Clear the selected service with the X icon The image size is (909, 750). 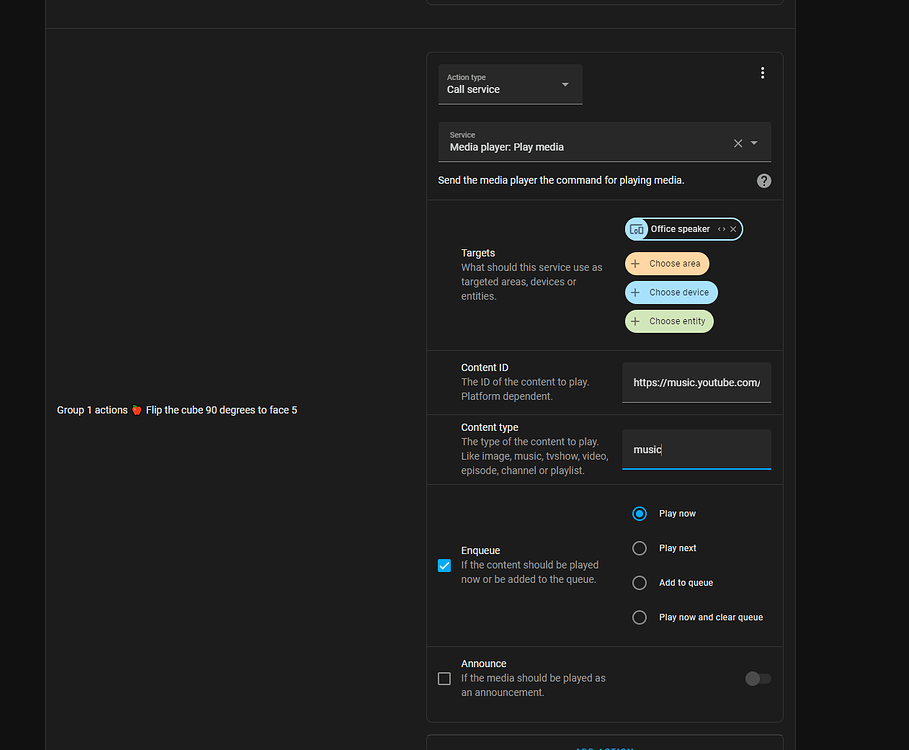click(737, 142)
